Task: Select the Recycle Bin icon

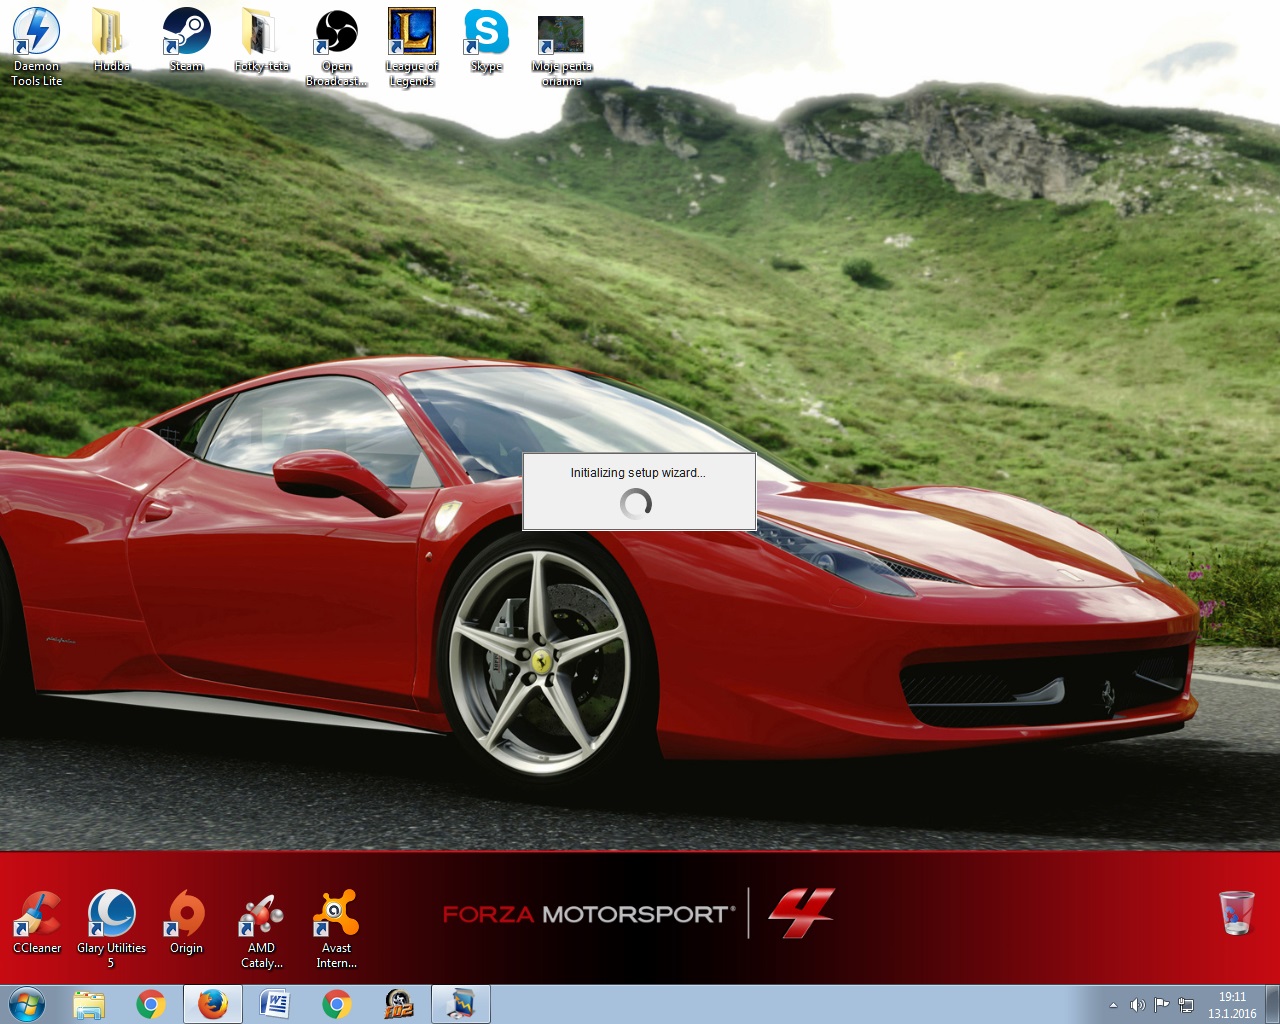Action: tap(1237, 912)
